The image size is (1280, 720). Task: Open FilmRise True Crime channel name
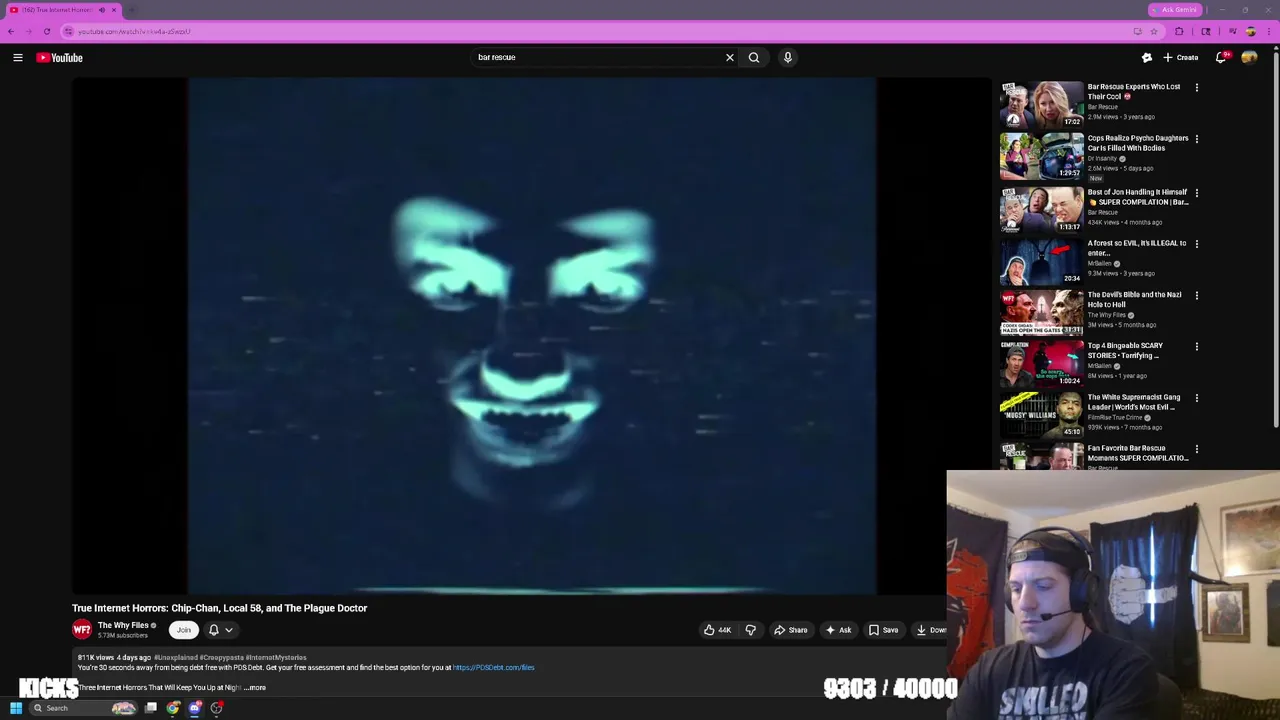point(1116,418)
